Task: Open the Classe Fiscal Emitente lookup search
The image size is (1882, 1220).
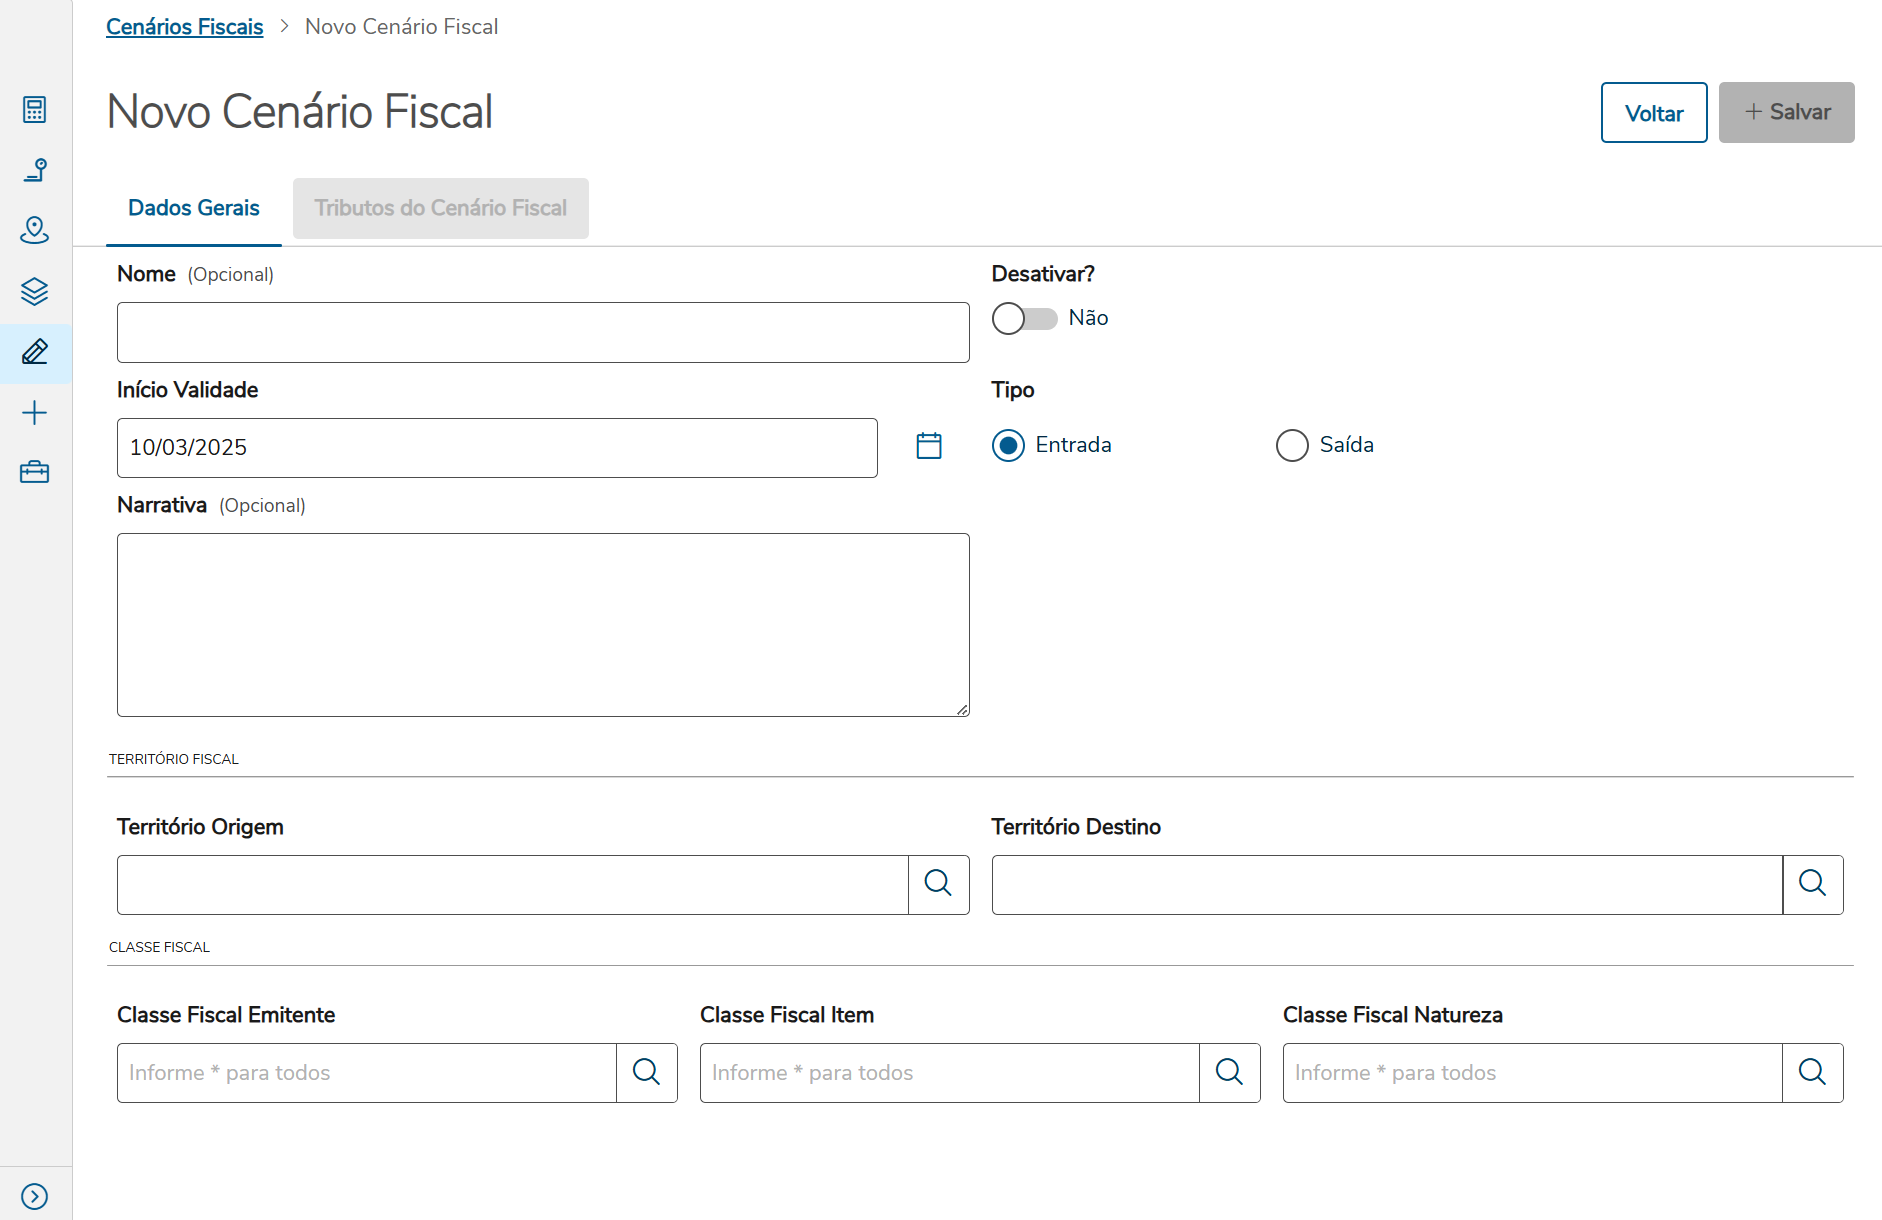Action: (x=647, y=1072)
